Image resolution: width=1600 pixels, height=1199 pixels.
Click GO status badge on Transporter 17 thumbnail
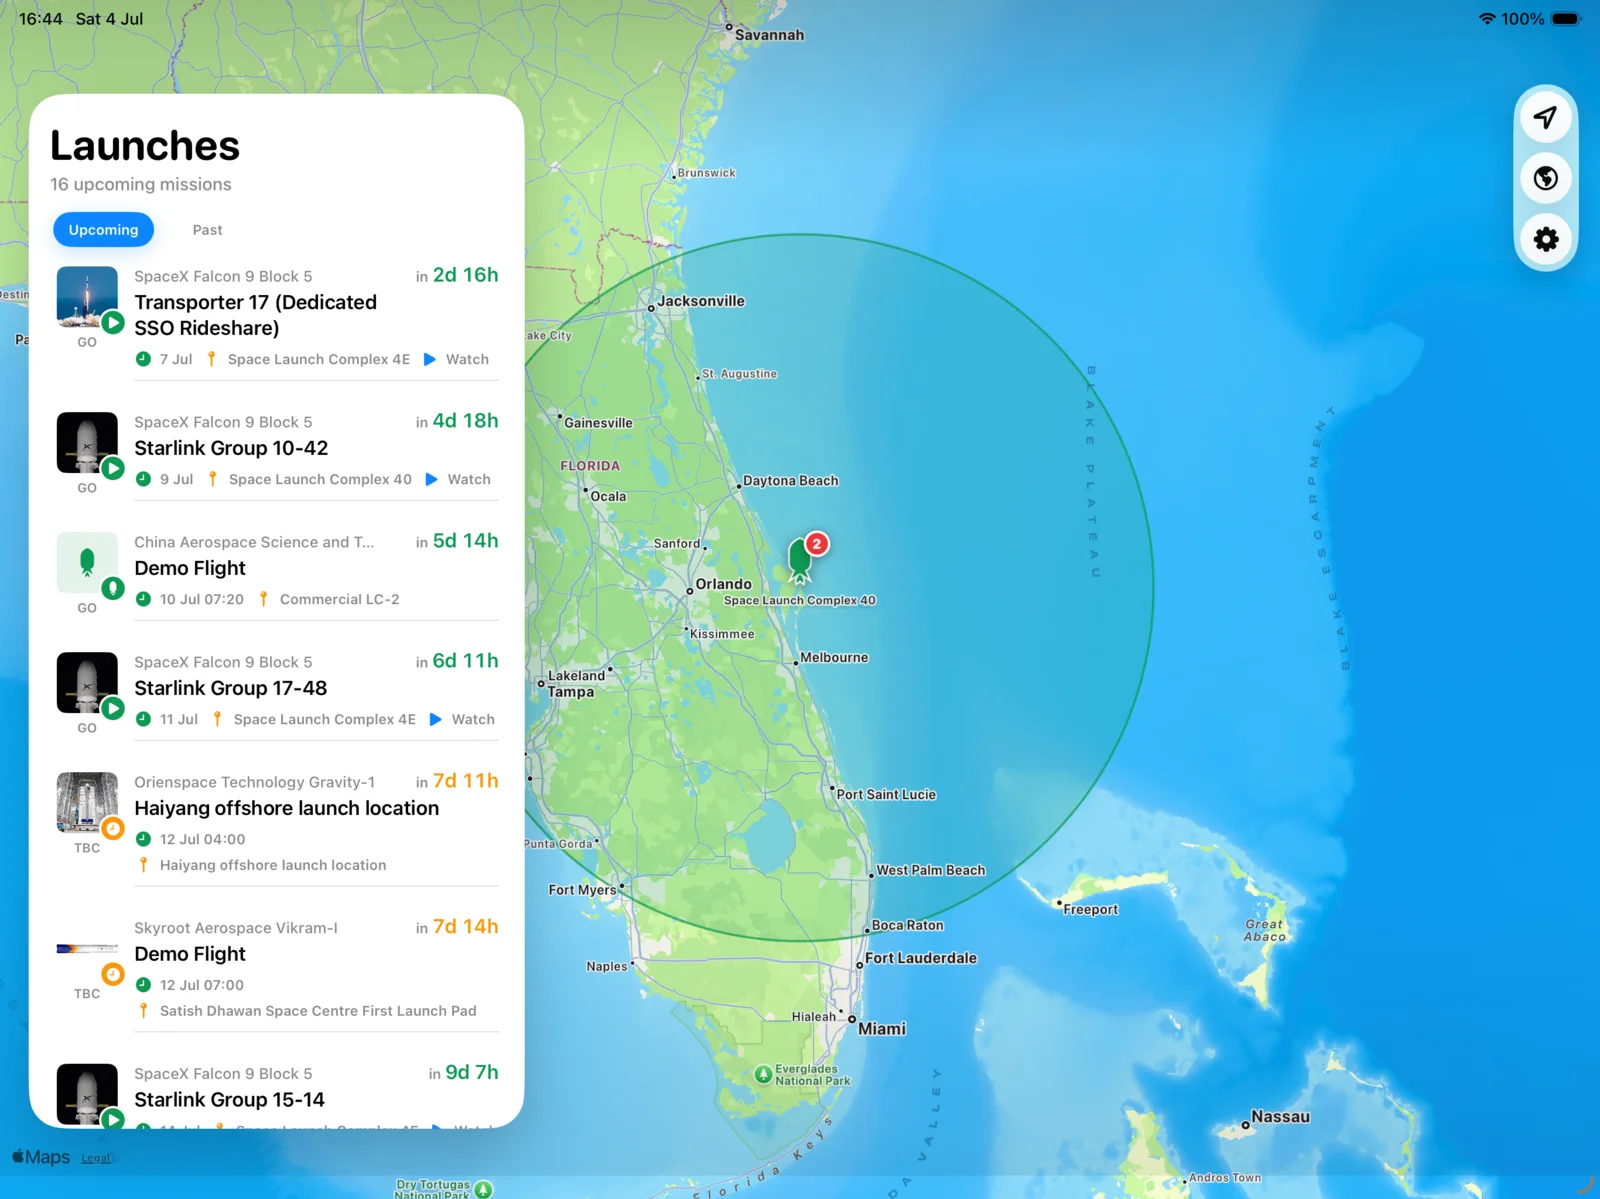(113, 322)
